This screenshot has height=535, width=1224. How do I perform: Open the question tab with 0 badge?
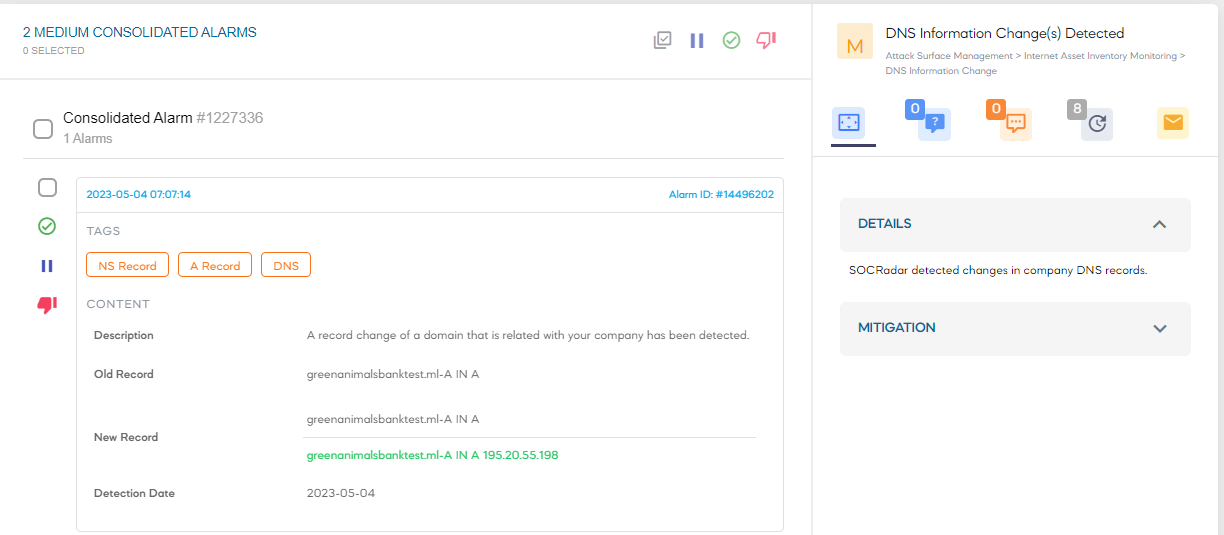tap(932, 123)
